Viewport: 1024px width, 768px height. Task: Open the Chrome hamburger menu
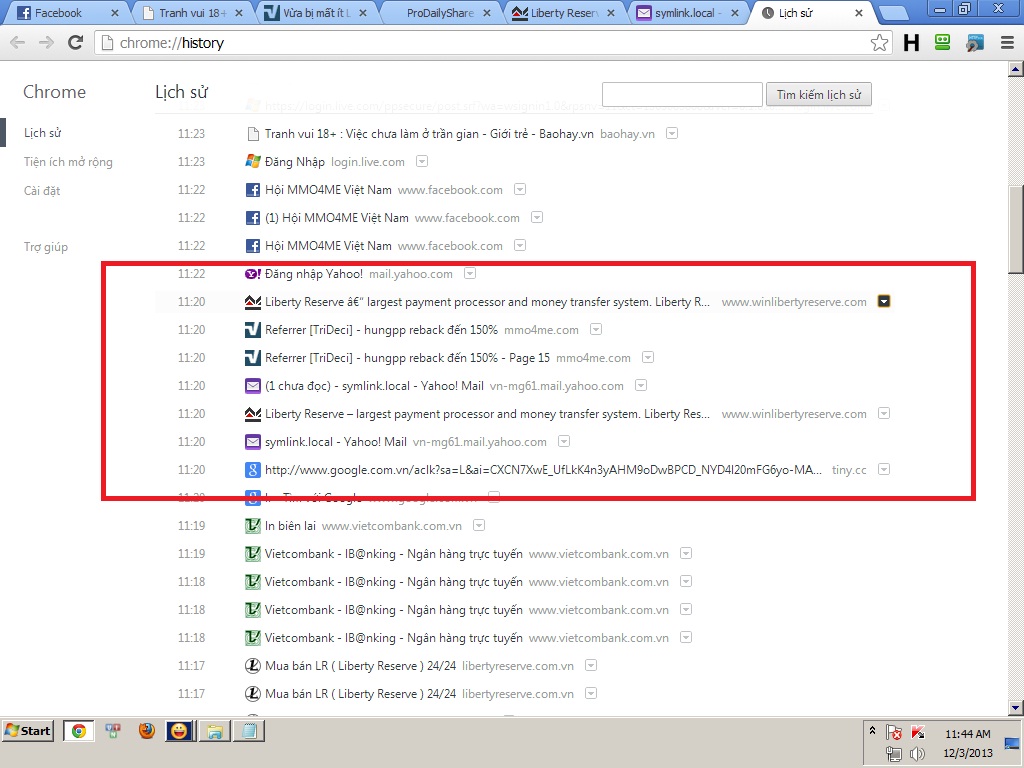(1008, 43)
